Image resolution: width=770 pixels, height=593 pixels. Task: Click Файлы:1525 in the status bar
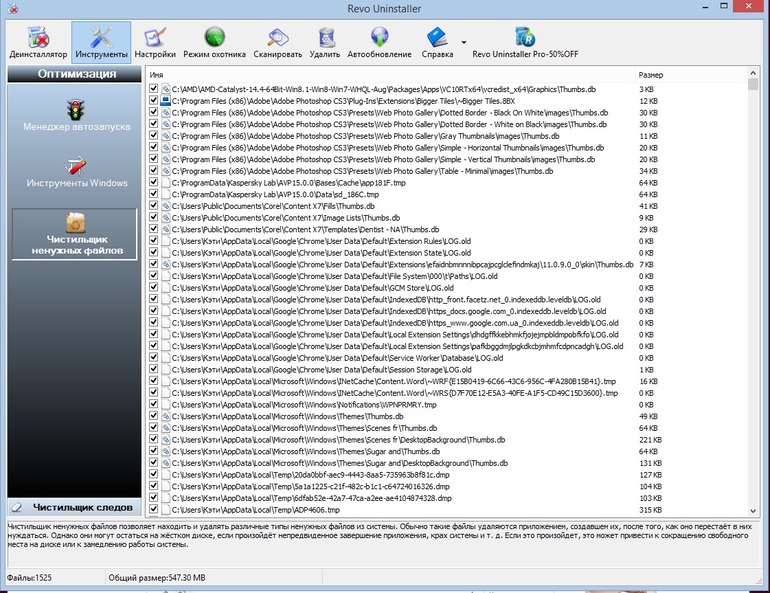(x=29, y=578)
